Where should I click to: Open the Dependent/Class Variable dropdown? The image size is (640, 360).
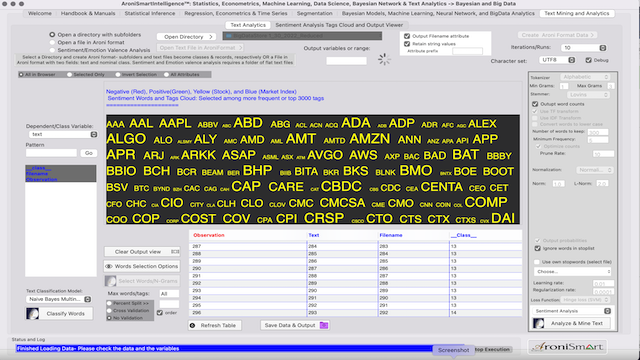point(63,134)
